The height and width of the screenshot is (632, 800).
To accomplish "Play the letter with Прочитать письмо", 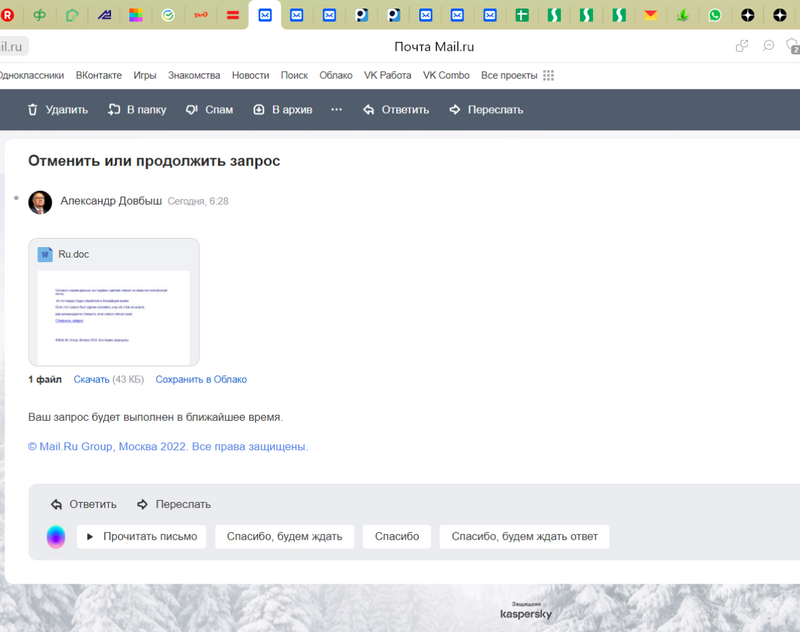I will click(141, 537).
